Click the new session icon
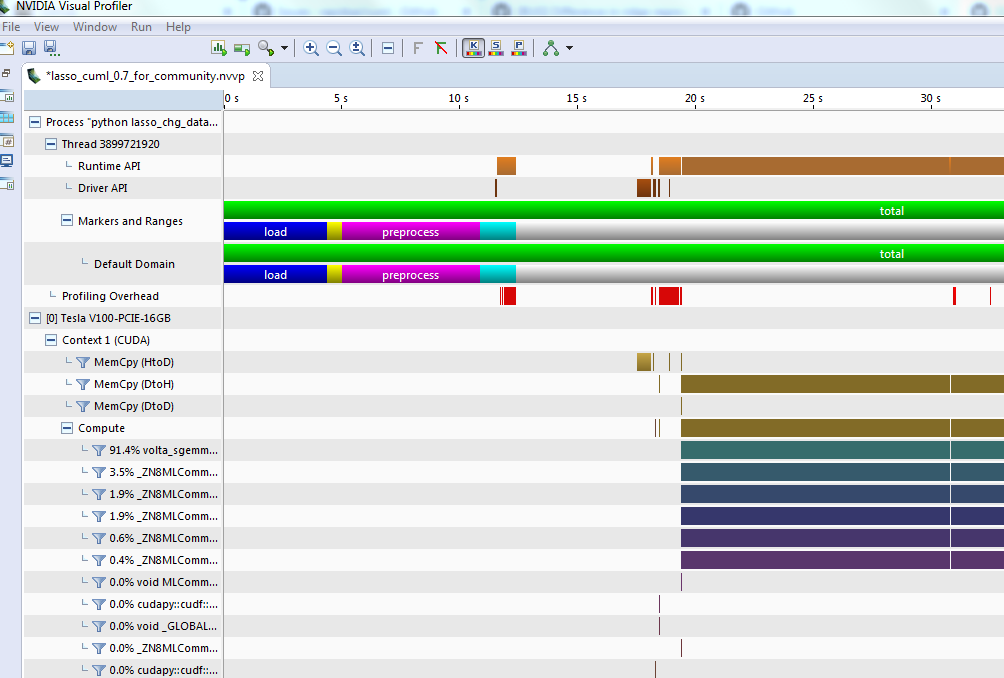Image resolution: width=1004 pixels, height=678 pixels. click(6, 48)
